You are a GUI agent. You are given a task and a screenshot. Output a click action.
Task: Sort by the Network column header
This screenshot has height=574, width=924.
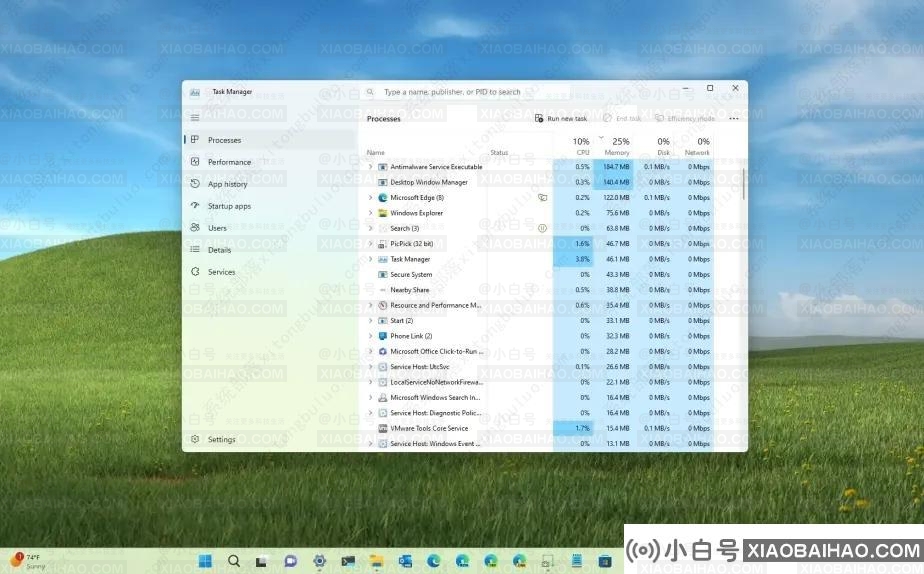click(x=698, y=146)
